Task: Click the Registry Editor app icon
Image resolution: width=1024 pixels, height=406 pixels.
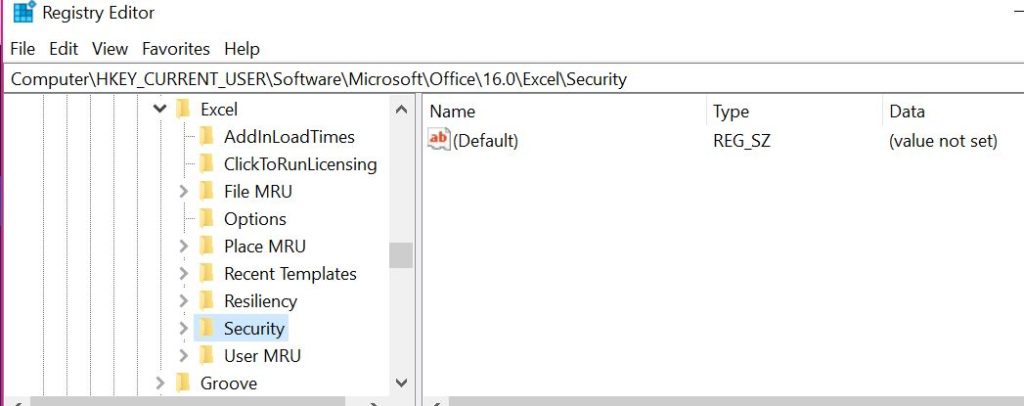Action: 23,14
